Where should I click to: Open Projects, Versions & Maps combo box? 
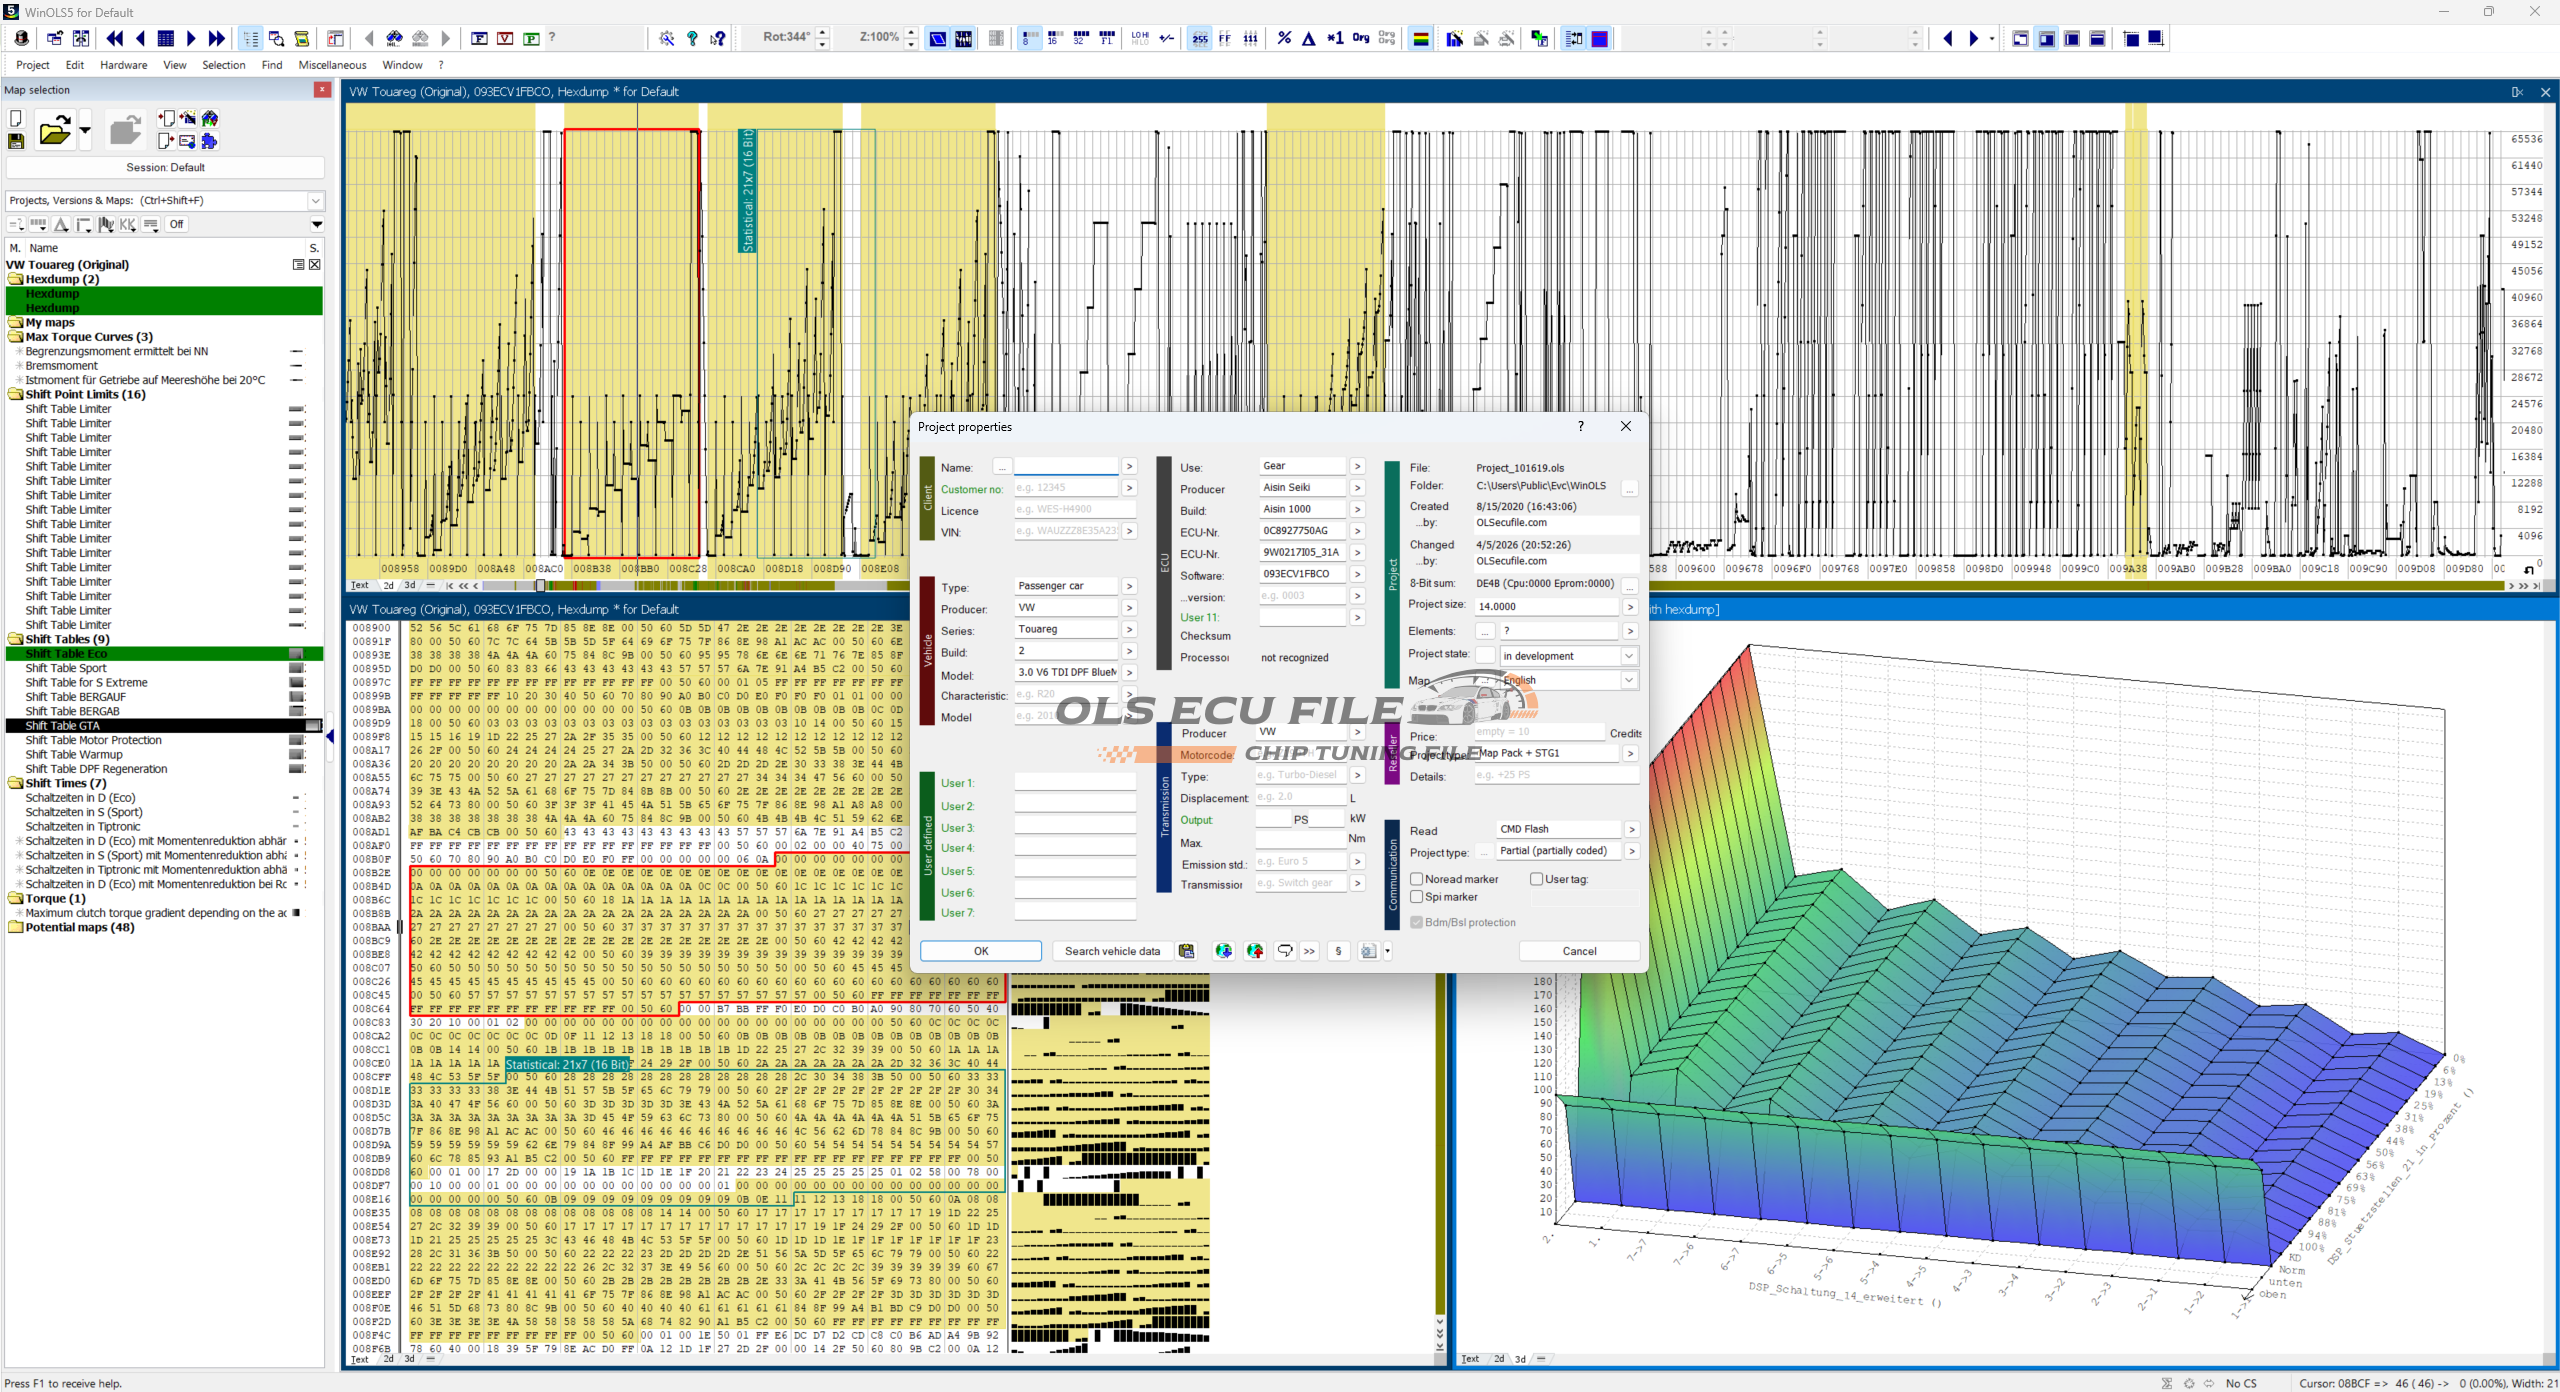316,201
